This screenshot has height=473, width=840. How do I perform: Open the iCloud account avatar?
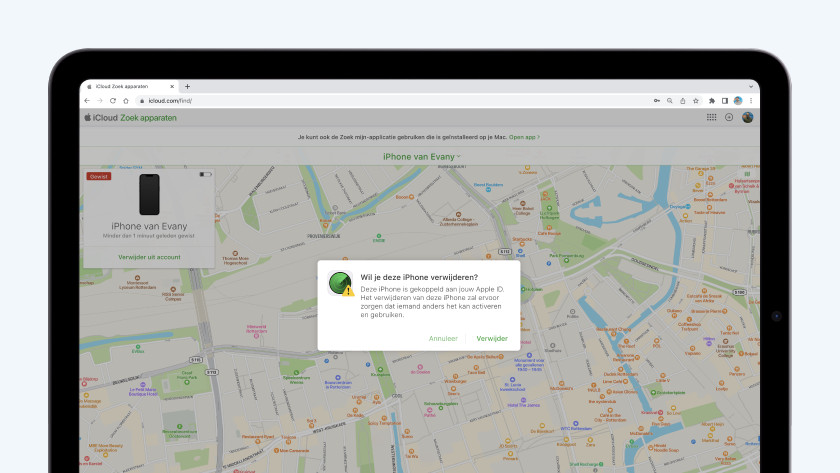pyautogui.click(x=748, y=117)
